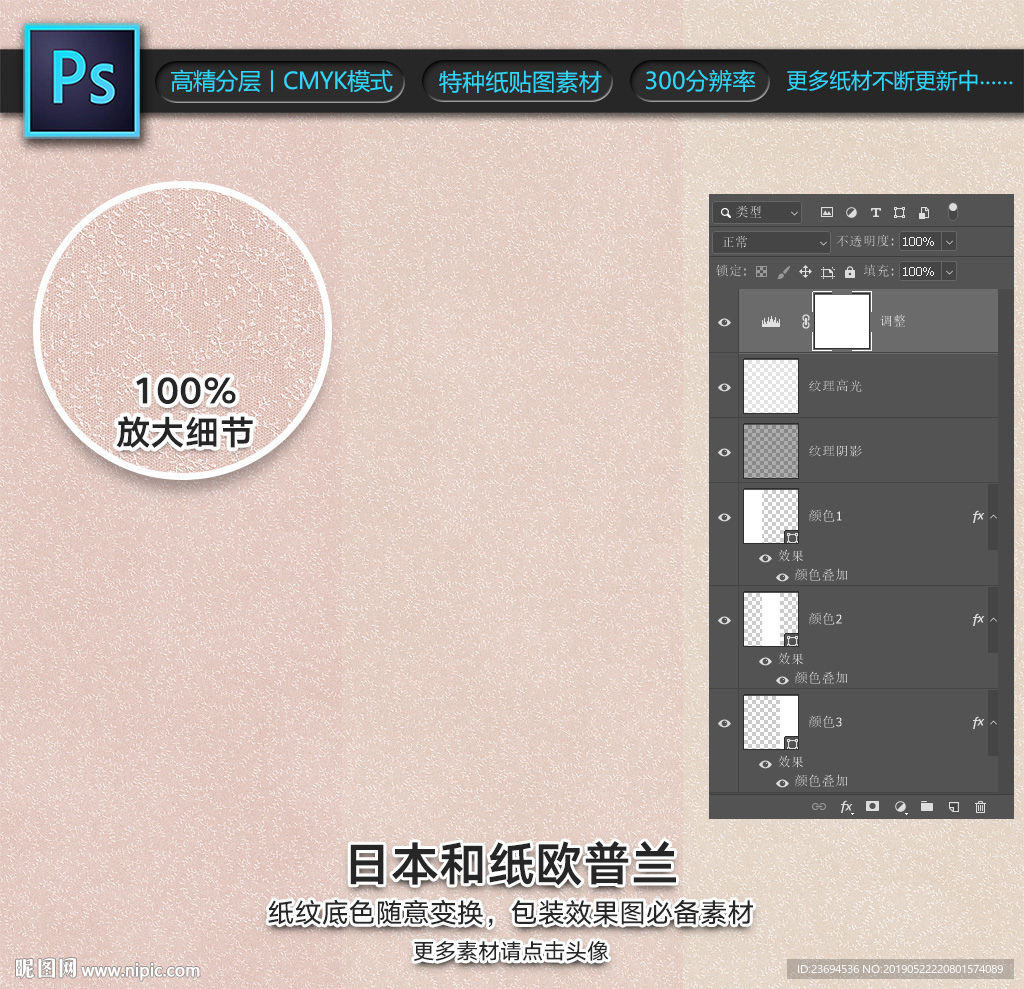Select the 纹理高光 layer thumbnail
Viewport: 1024px width, 989px height.
pyautogui.click(x=771, y=386)
